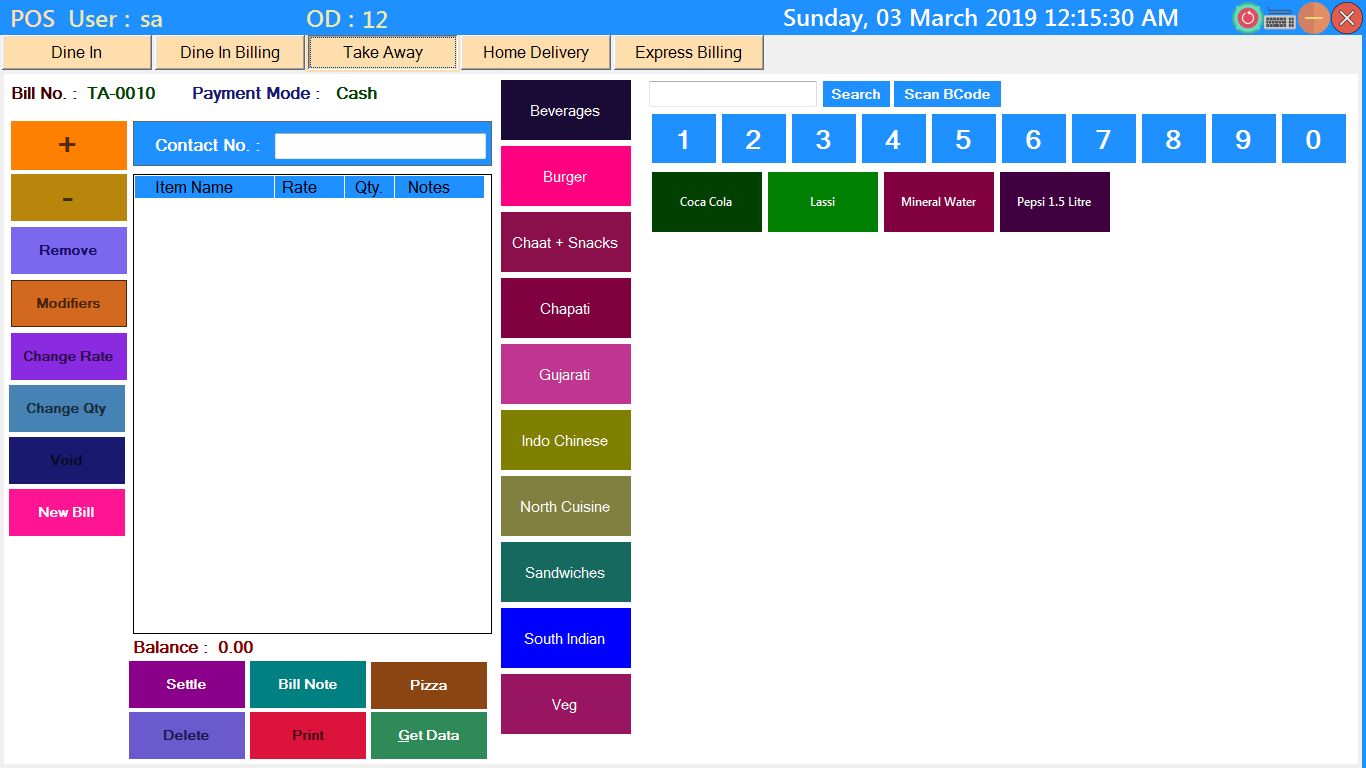Open the Dine In Billing tab
The image size is (1366, 768).
pyautogui.click(x=230, y=53)
